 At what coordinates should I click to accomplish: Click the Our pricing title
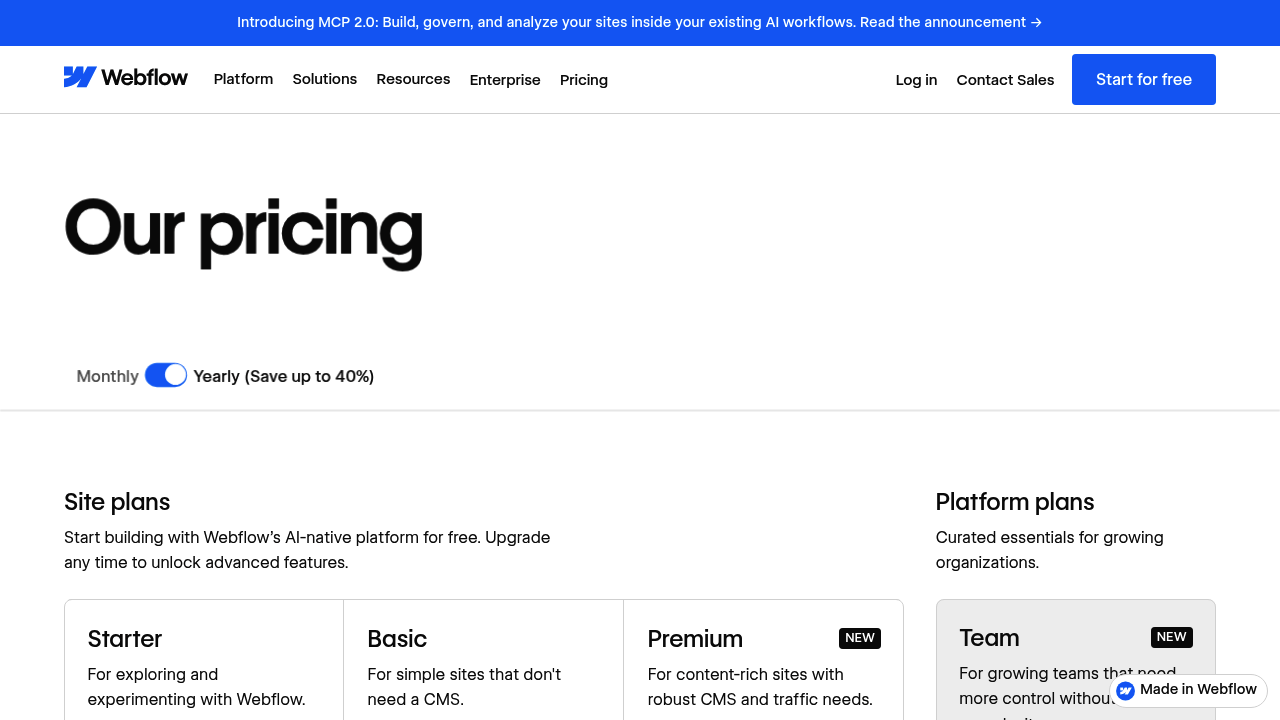point(244,232)
